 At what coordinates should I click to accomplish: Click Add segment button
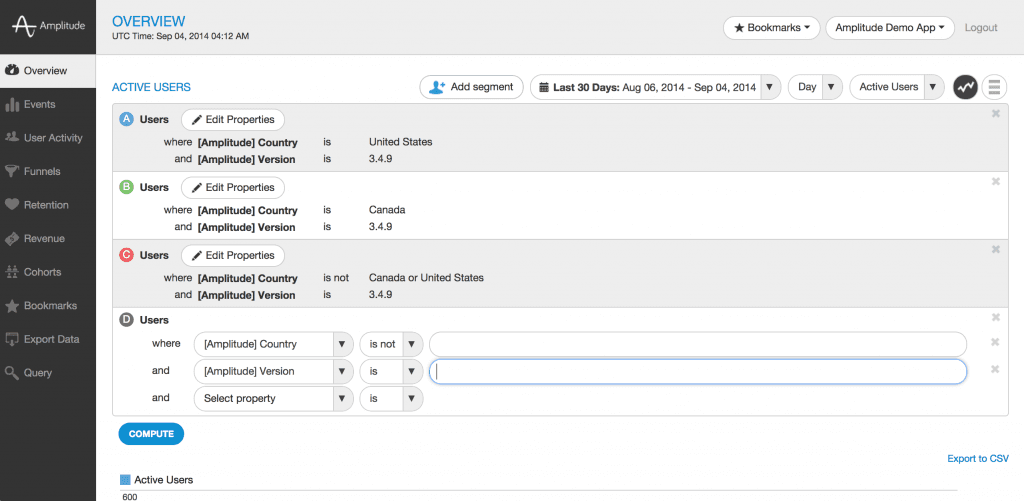pyautogui.click(x=471, y=87)
